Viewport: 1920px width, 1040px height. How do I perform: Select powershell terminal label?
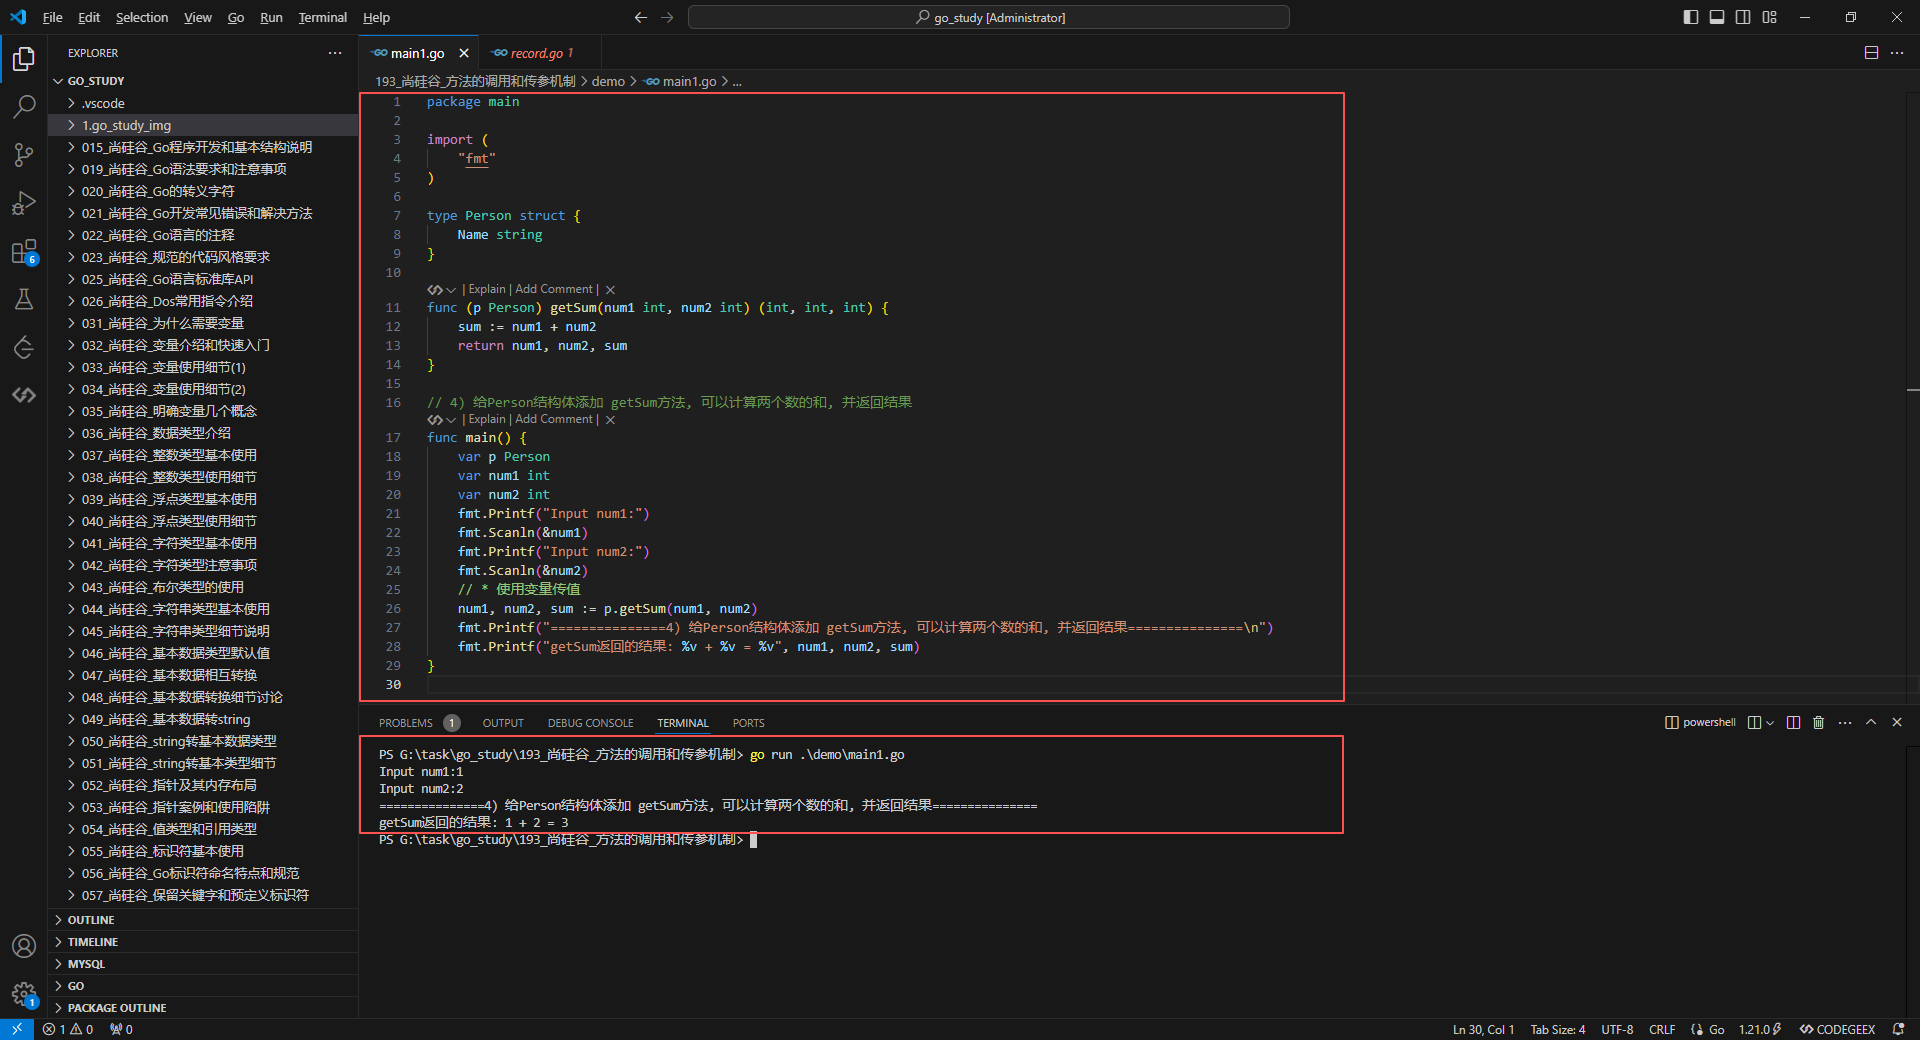(x=1700, y=722)
